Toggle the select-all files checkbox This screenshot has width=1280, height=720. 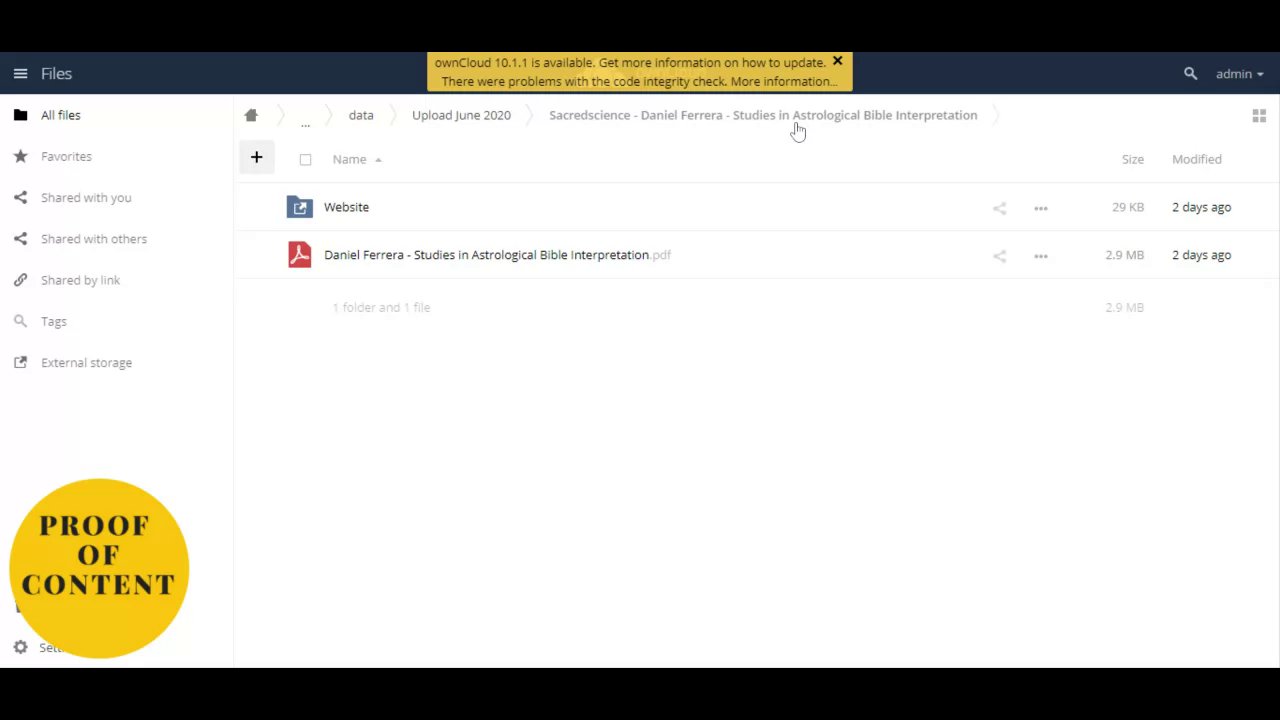click(305, 159)
